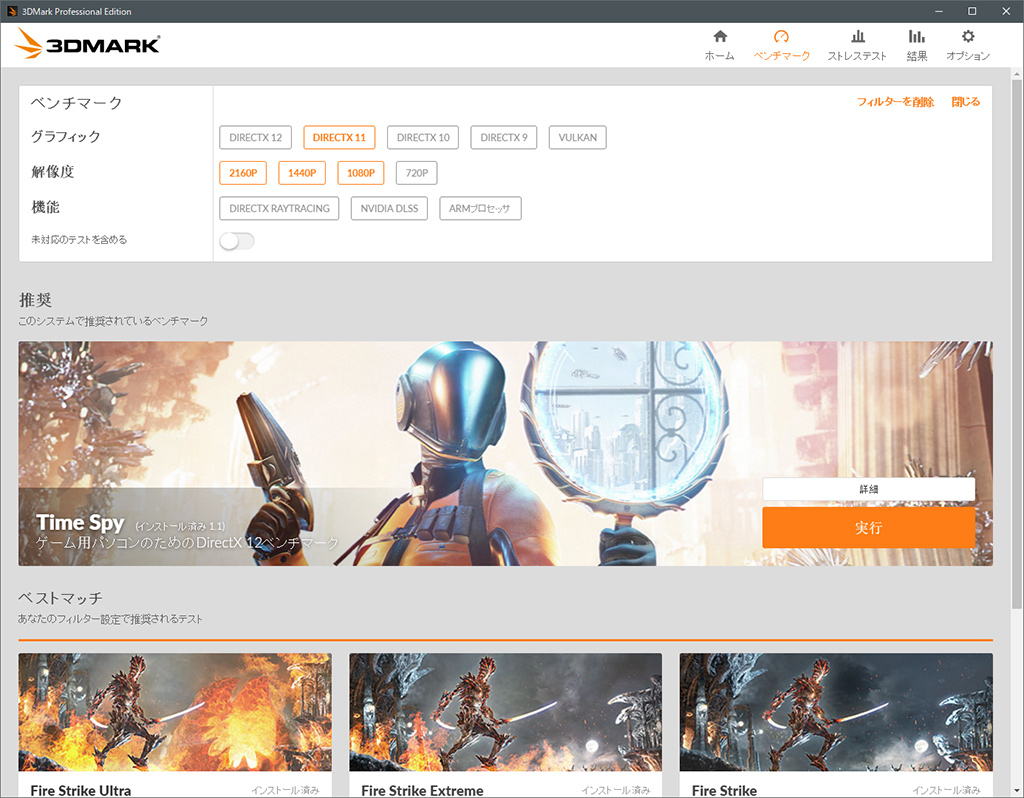Screen dimensions: 1024x798
Task: Toggle the DIRECTX 9 filter
Action: pos(504,137)
